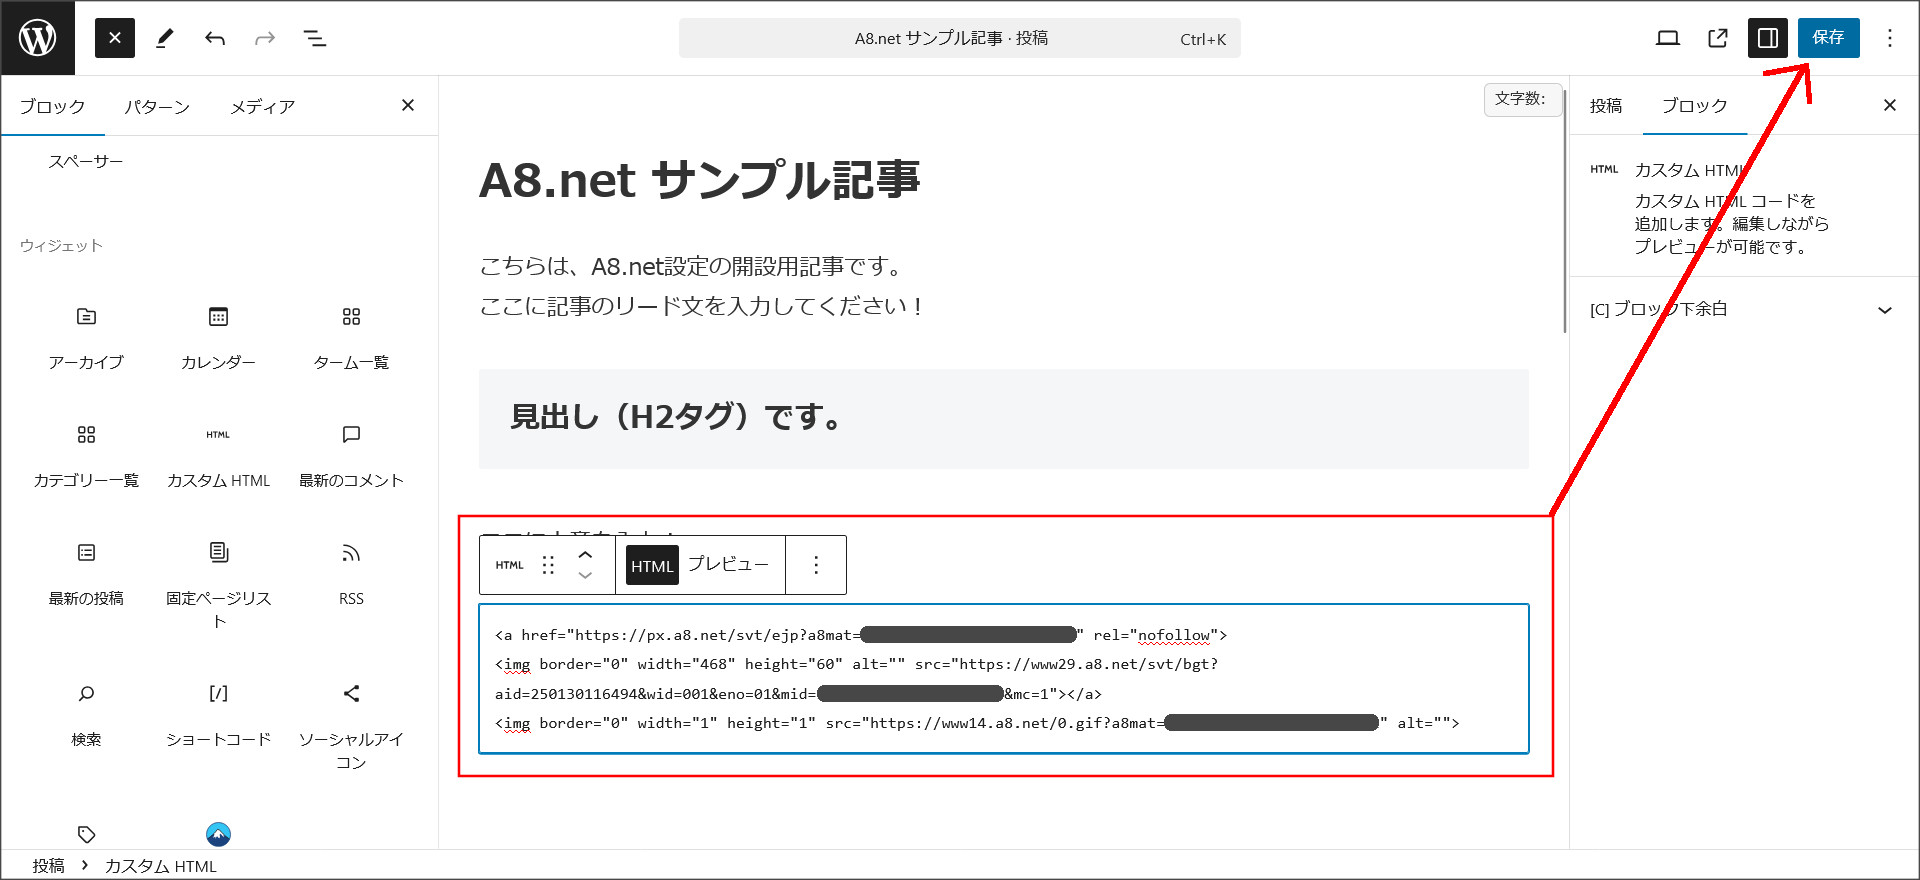Select the pencil tools icon
The height and width of the screenshot is (880, 1920).
[x=165, y=38]
